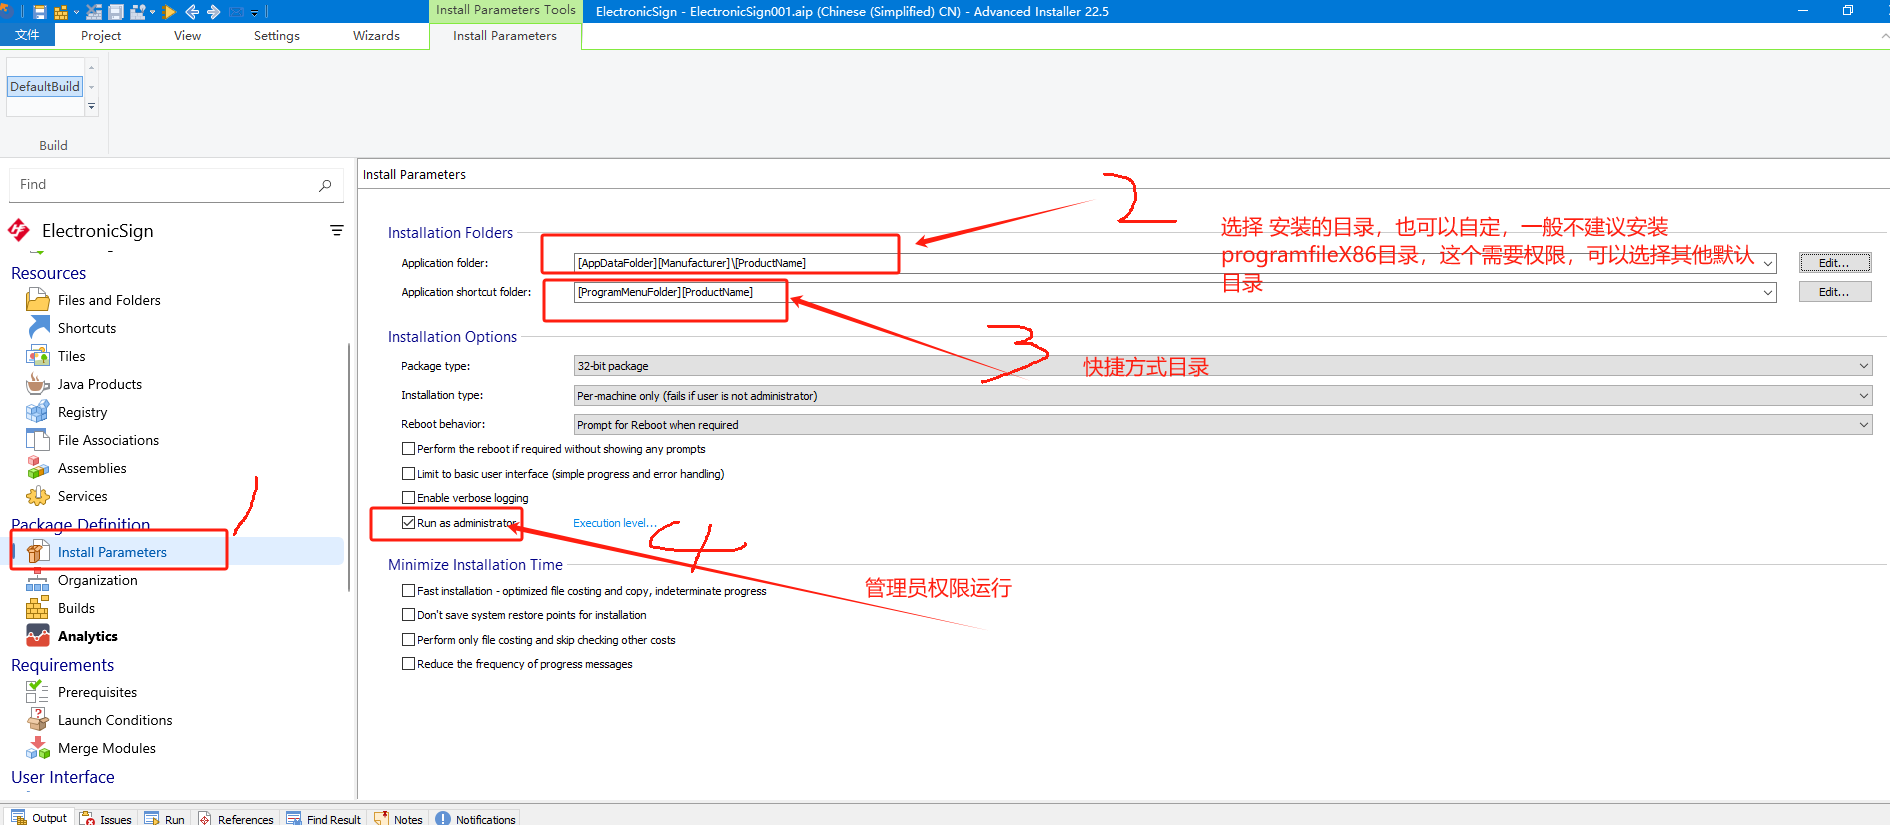
Task: Click the Registry cubes icon
Action: 38,412
